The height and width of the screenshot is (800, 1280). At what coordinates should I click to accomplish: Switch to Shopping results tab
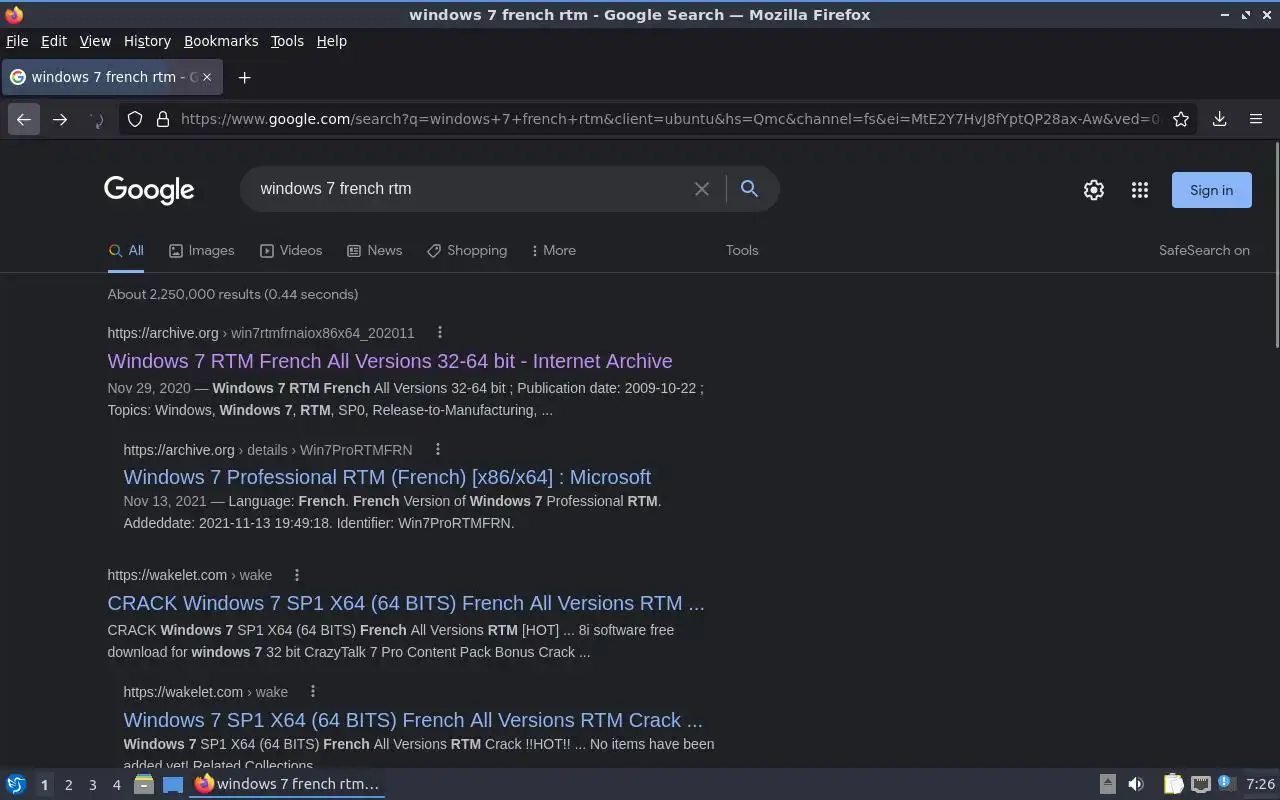(467, 250)
